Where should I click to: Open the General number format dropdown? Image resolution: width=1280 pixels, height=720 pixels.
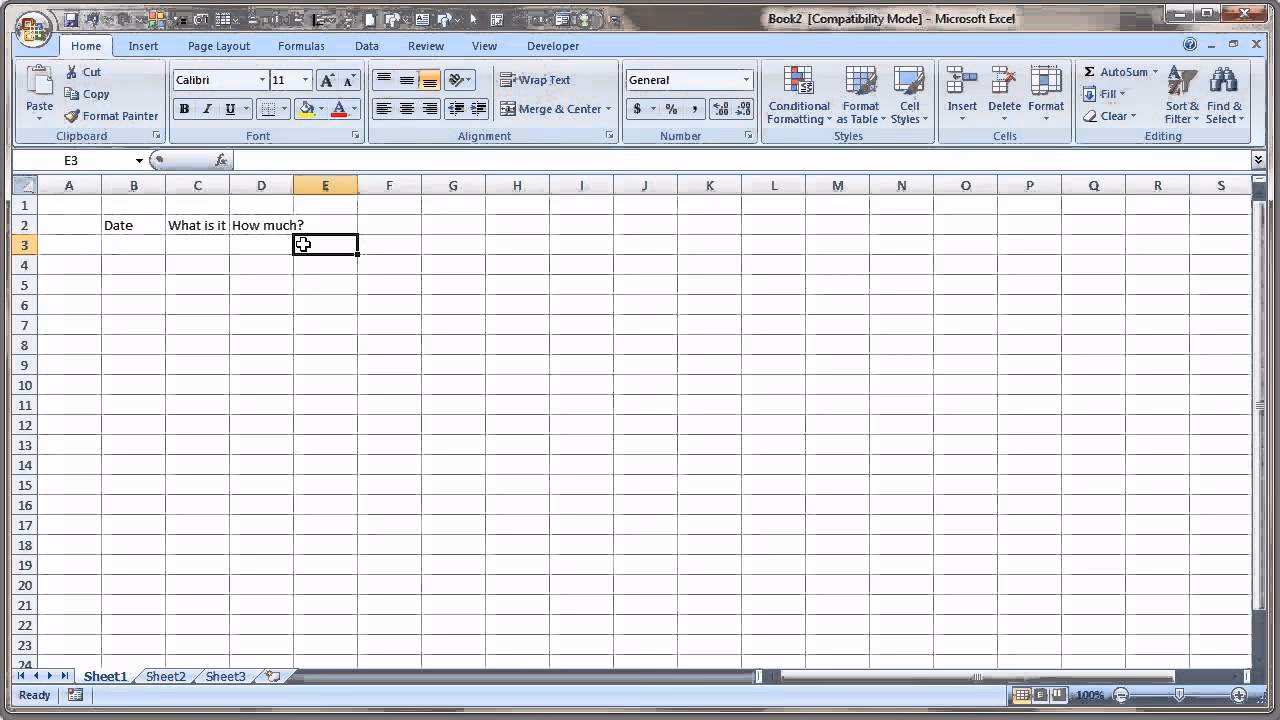point(688,80)
